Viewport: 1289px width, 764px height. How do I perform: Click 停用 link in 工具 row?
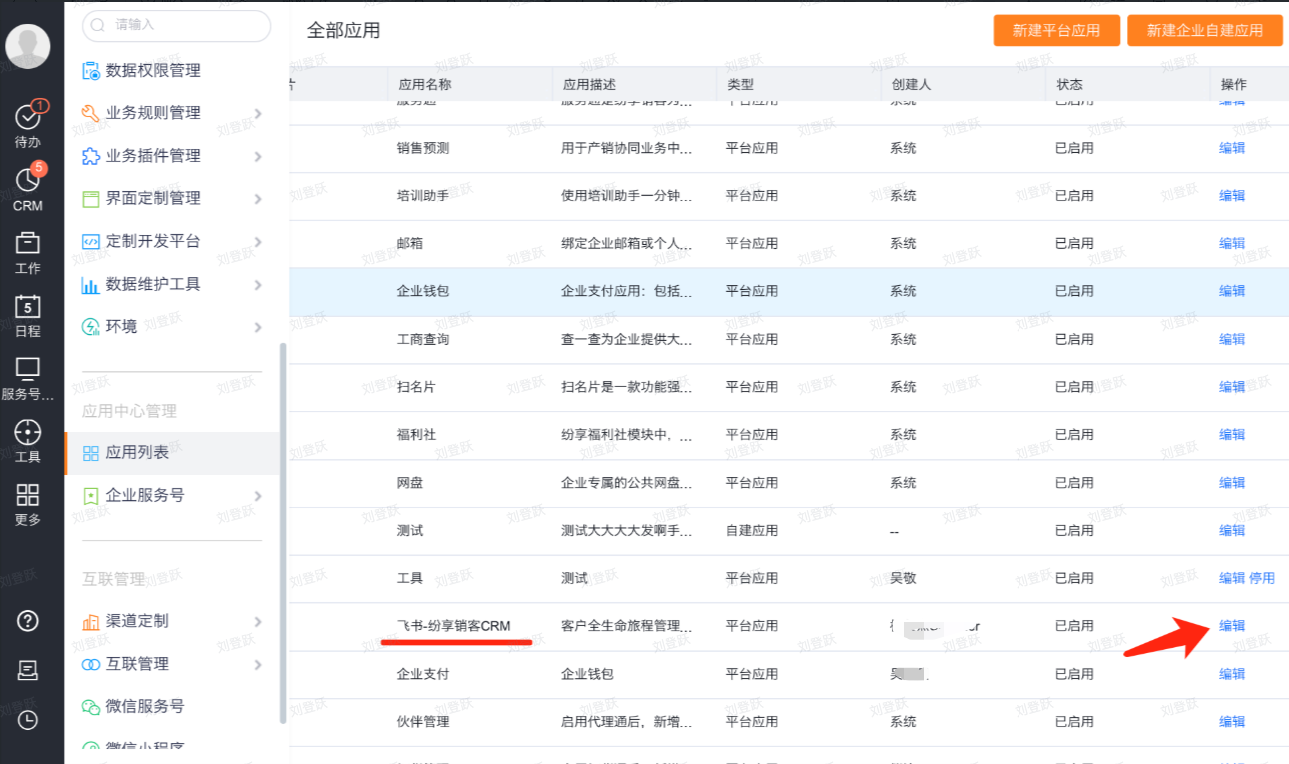coord(1262,578)
